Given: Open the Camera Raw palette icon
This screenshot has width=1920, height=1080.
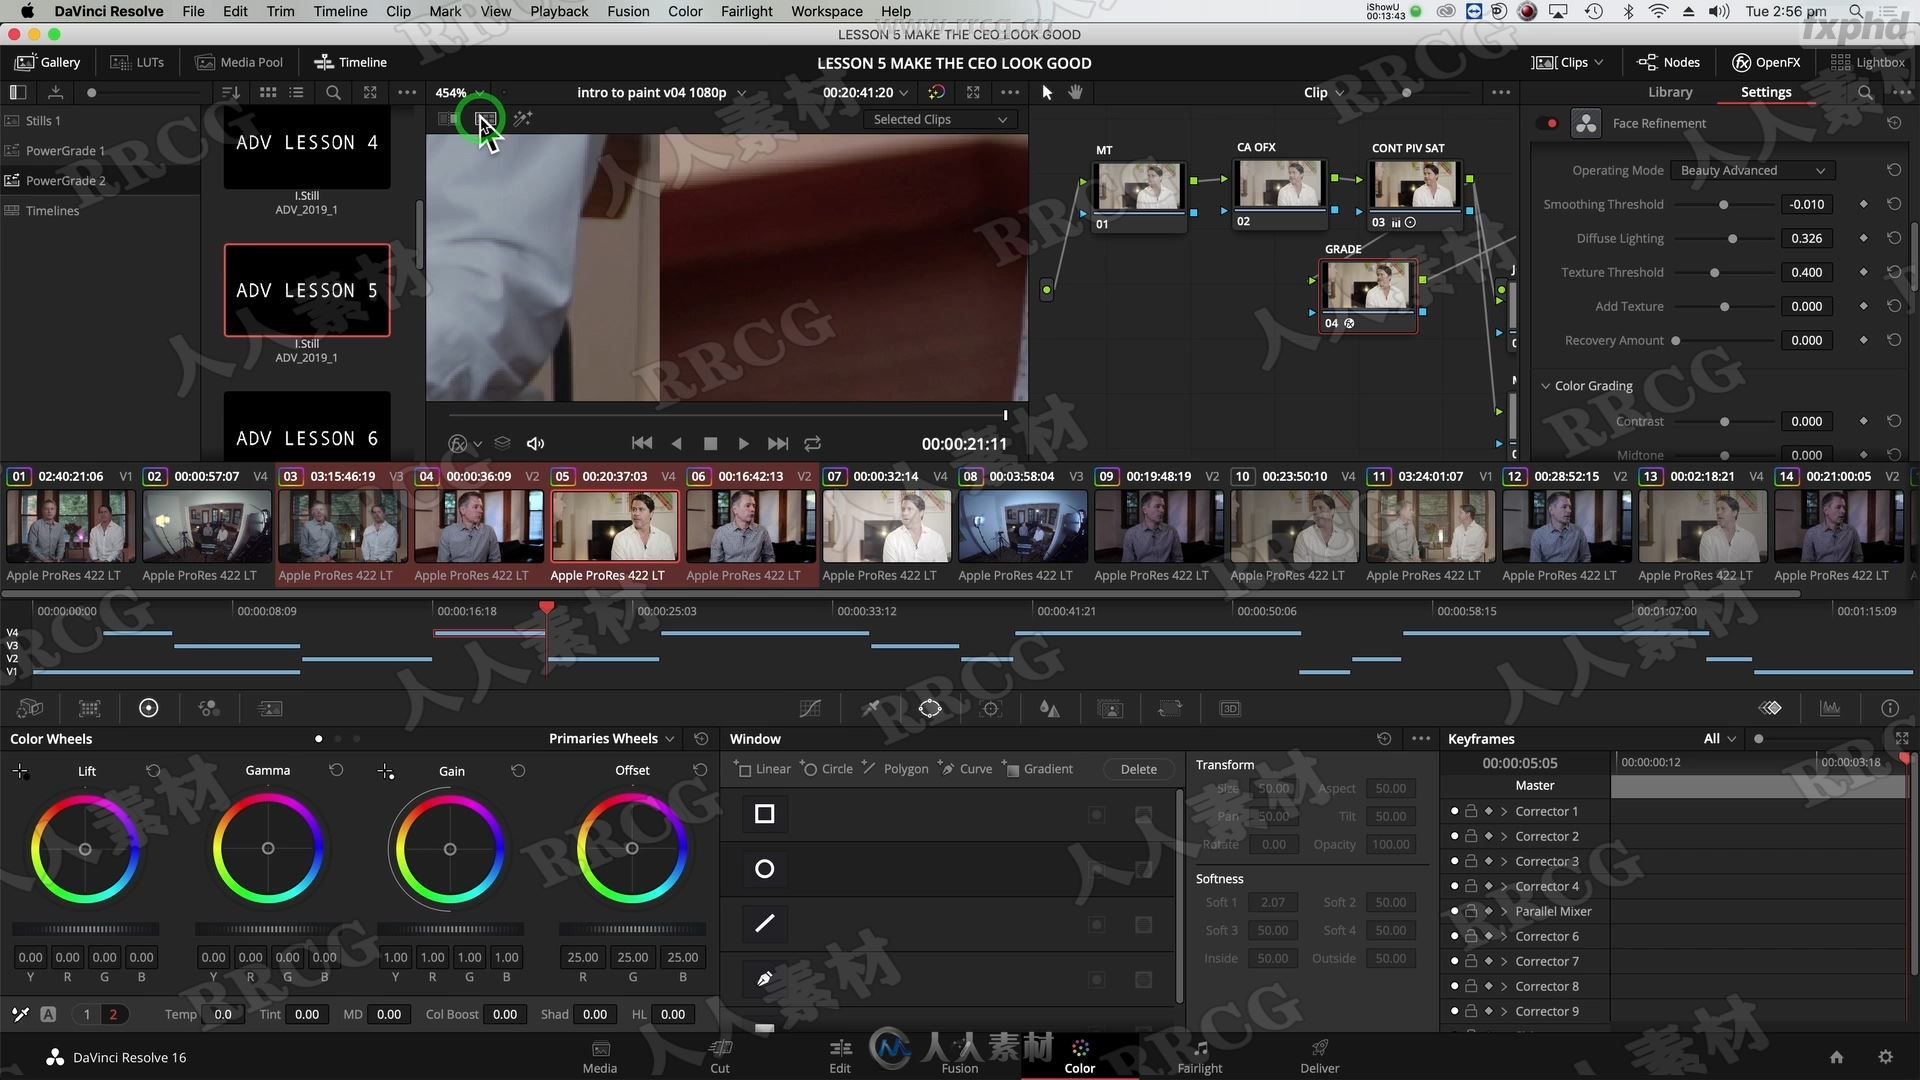Looking at the screenshot, I should point(30,708).
